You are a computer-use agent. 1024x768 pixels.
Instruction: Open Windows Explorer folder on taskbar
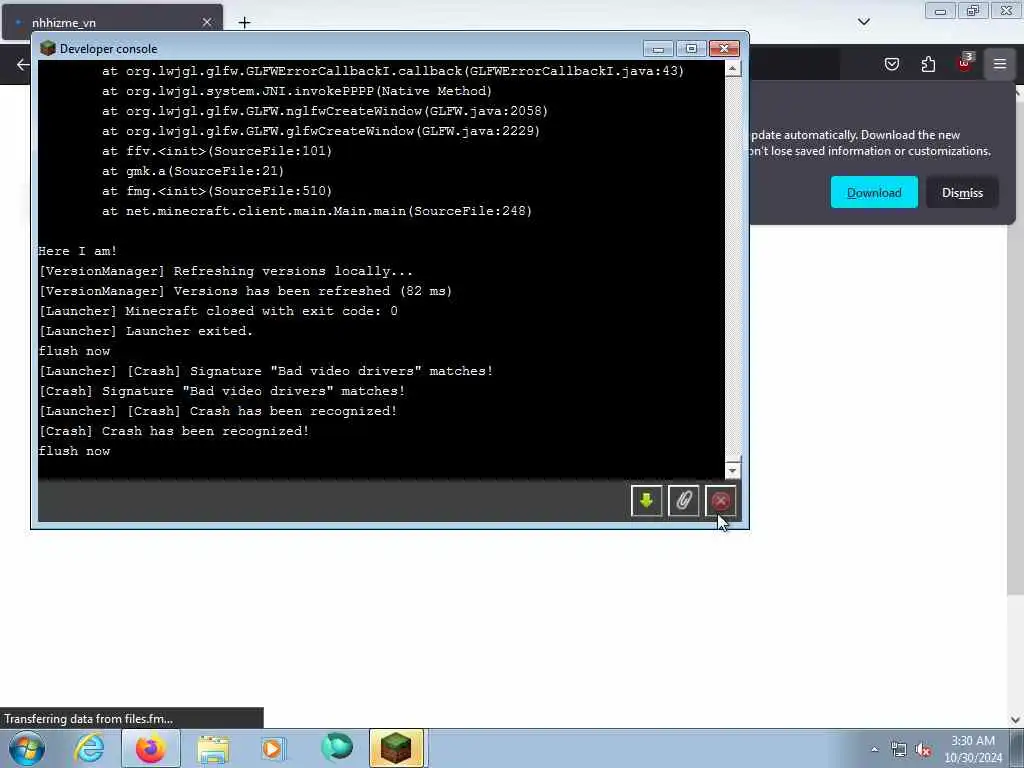(213, 748)
